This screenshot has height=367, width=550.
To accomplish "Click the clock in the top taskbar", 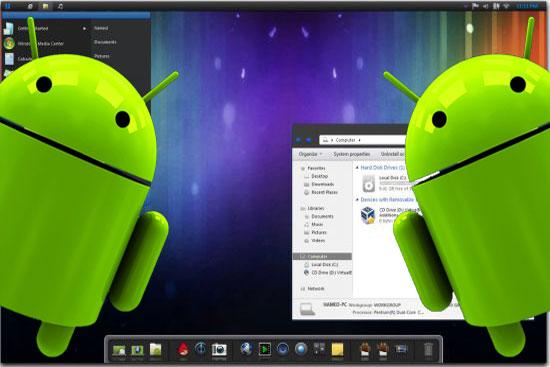I will click(526, 6).
